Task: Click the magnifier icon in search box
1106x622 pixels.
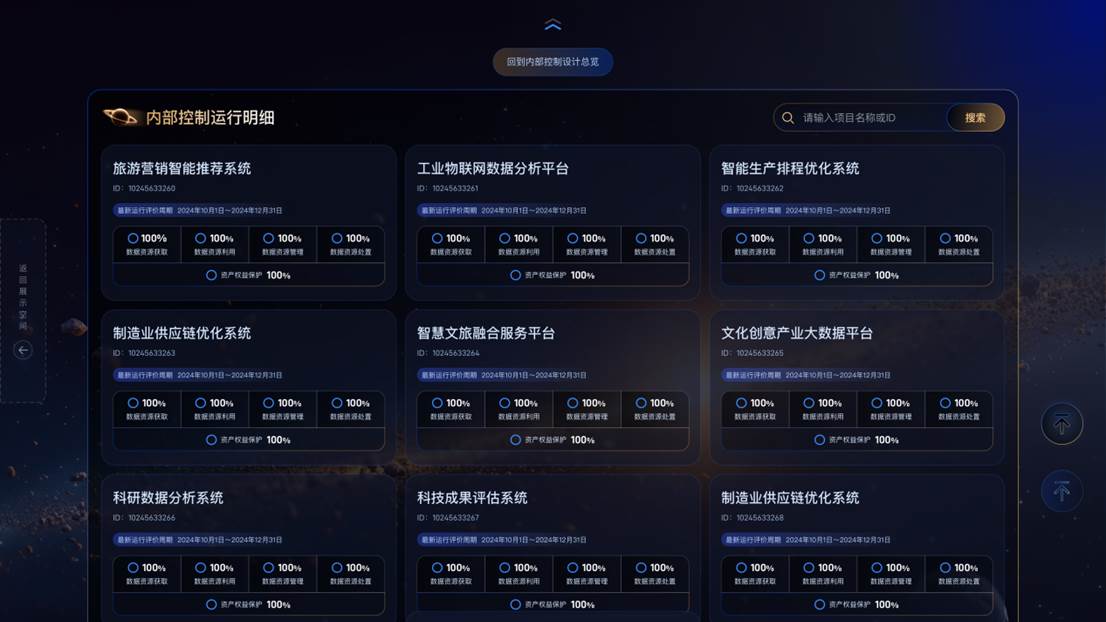Action: point(788,118)
